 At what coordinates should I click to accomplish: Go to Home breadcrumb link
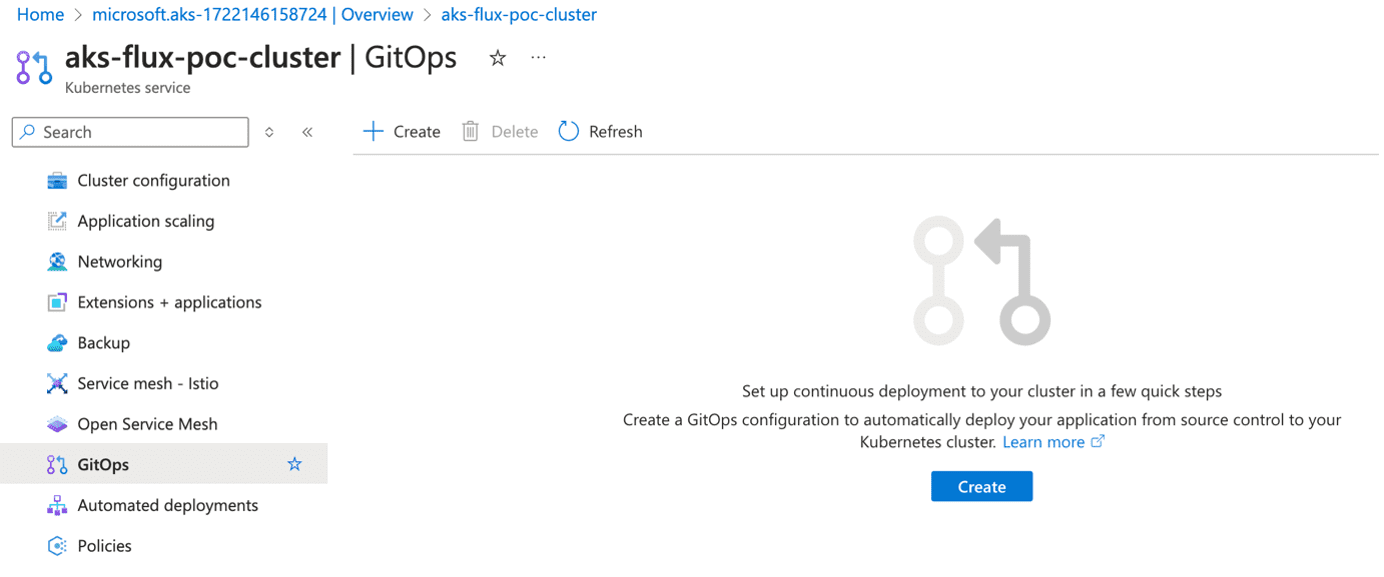point(40,15)
